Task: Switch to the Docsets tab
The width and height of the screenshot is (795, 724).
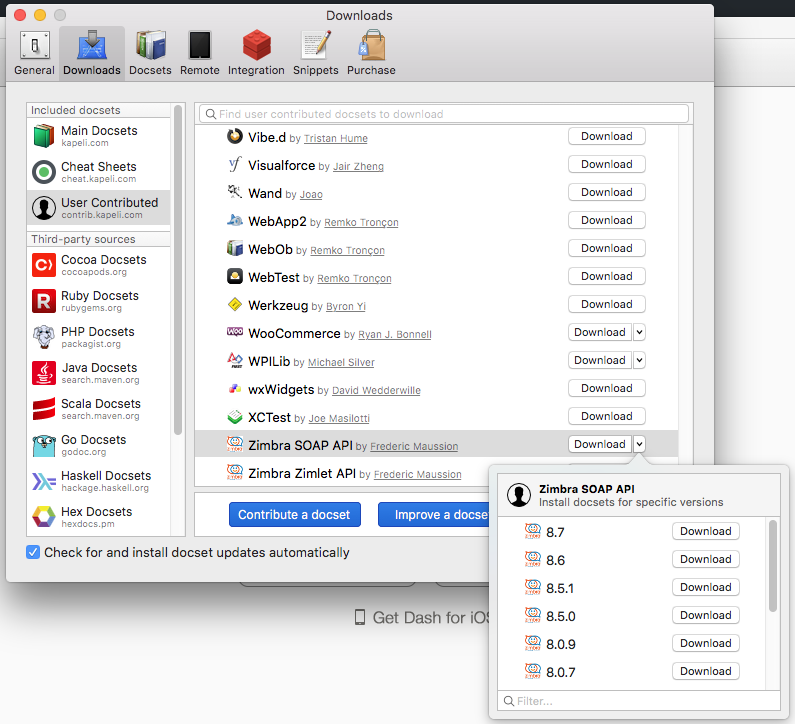Action: 150,53
